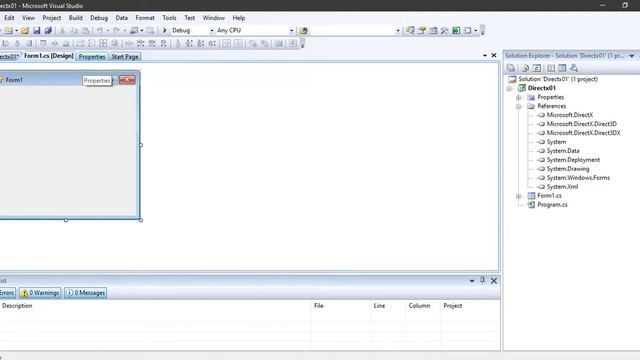
Task: Click the Redo arrow icon
Action: [117, 31]
